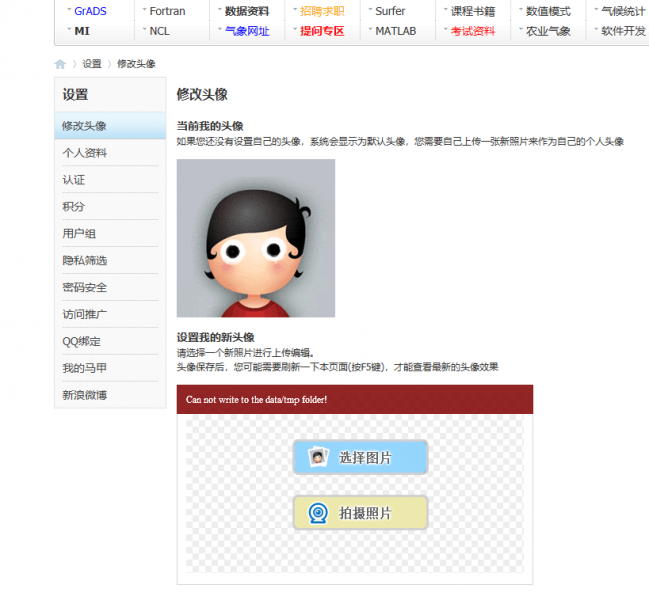
Task: Click the 拍摄照片 button label
Action: [365, 513]
